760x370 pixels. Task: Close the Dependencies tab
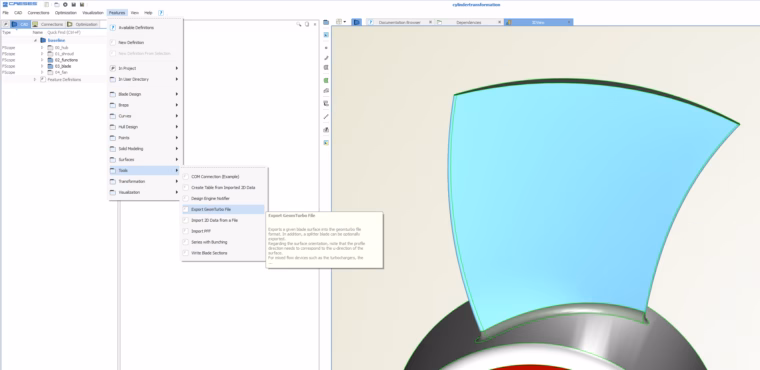click(x=500, y=22)
